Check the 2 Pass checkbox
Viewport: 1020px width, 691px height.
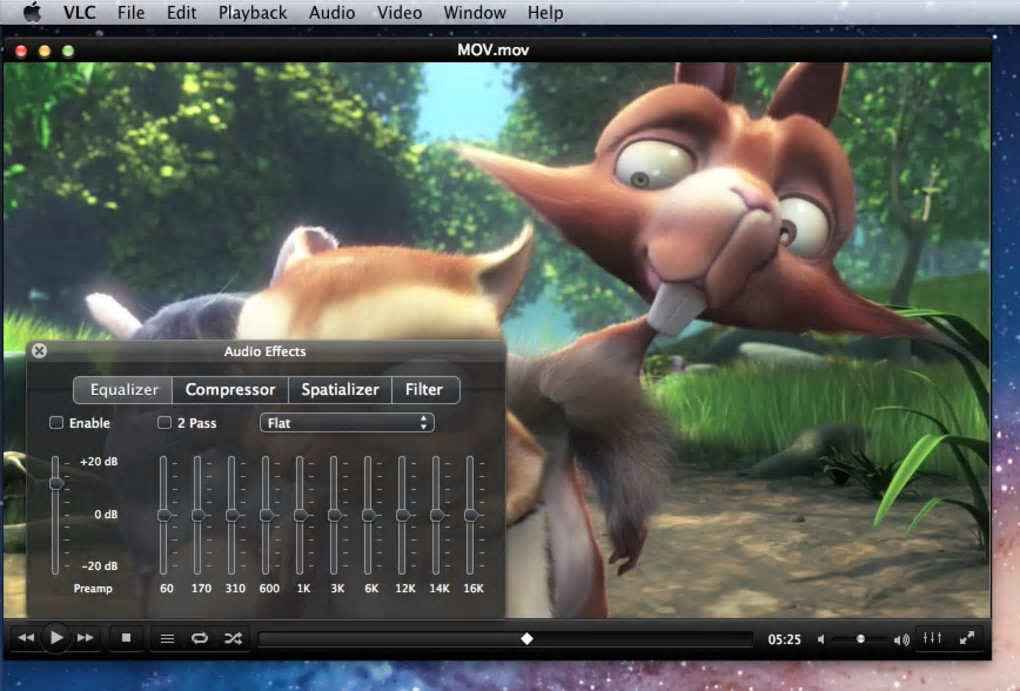pyautogui.click(x=165, y=423)
